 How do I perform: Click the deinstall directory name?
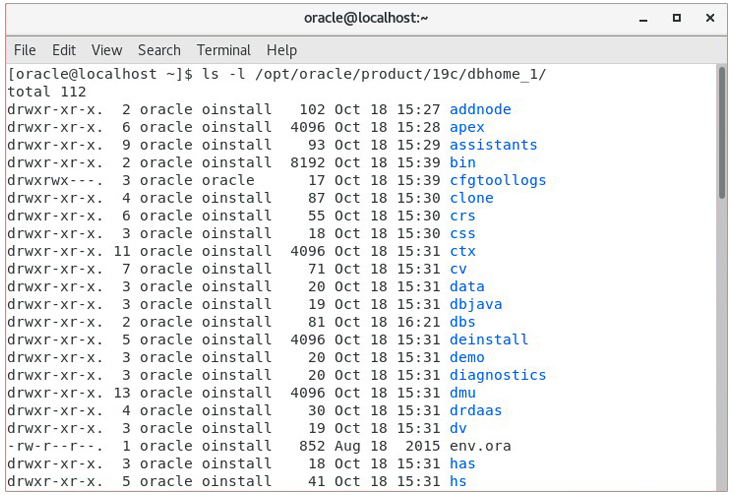coord(489,339)
